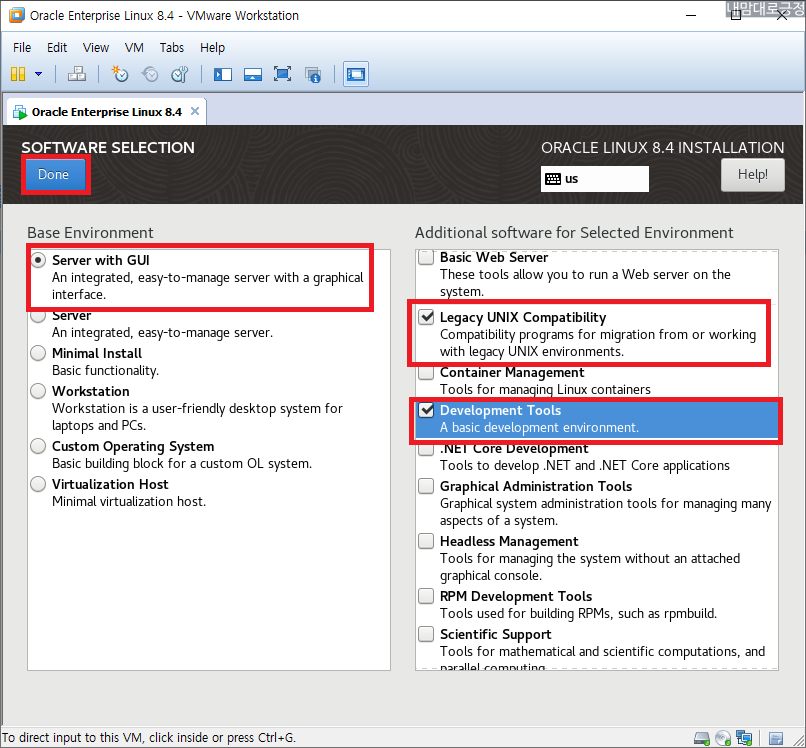Check the Scientific Support checkbox
Screen dimensions: 806x748
[426, 634]
